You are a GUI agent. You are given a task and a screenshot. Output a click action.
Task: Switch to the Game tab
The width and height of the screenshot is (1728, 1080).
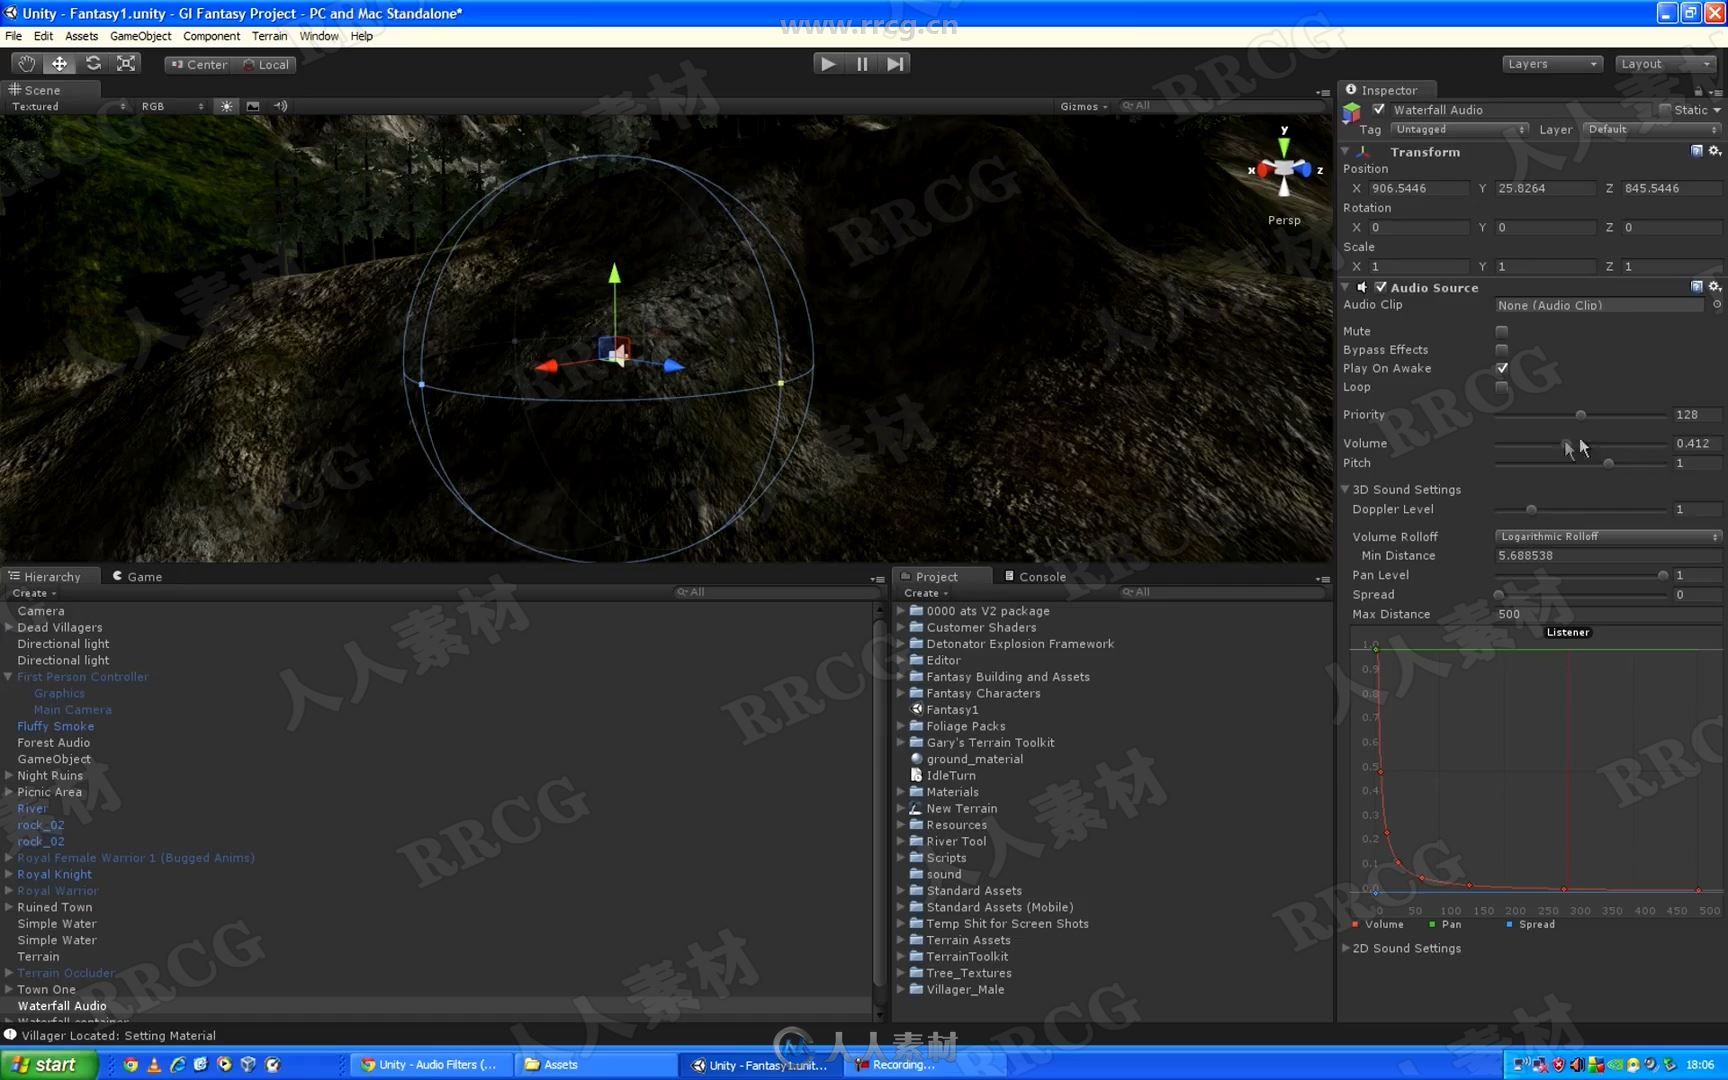point(137,577)
